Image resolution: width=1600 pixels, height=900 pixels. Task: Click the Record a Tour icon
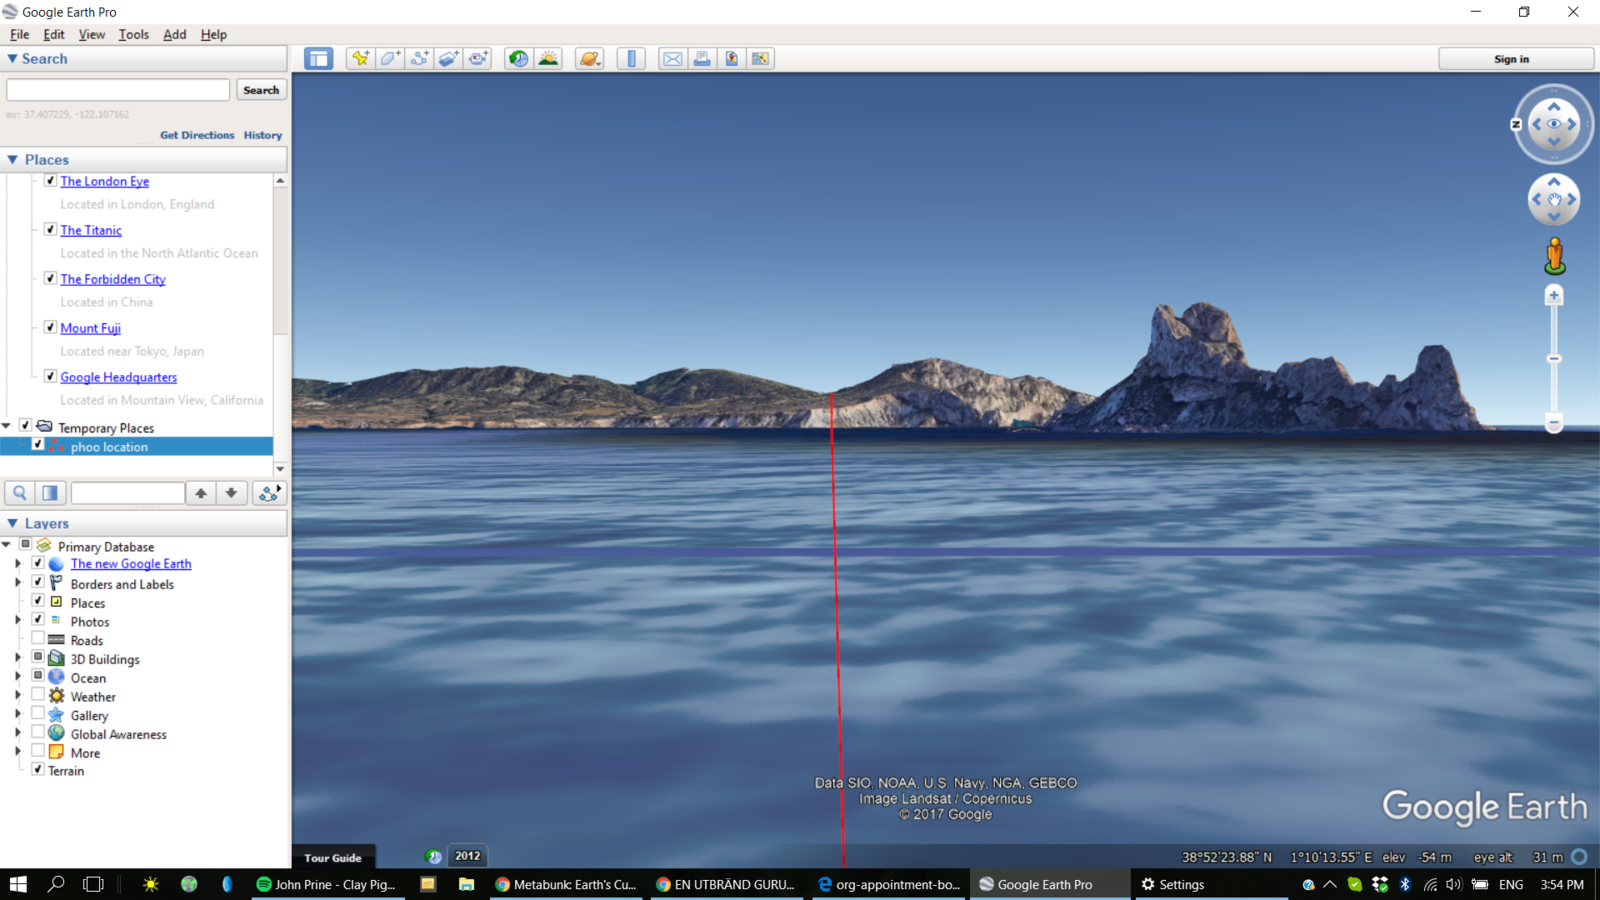pos(479,59)
